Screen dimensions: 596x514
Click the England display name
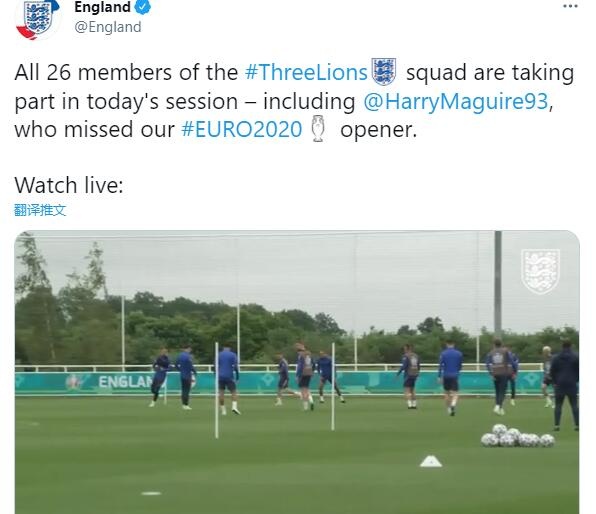click(x=102, y=7)
